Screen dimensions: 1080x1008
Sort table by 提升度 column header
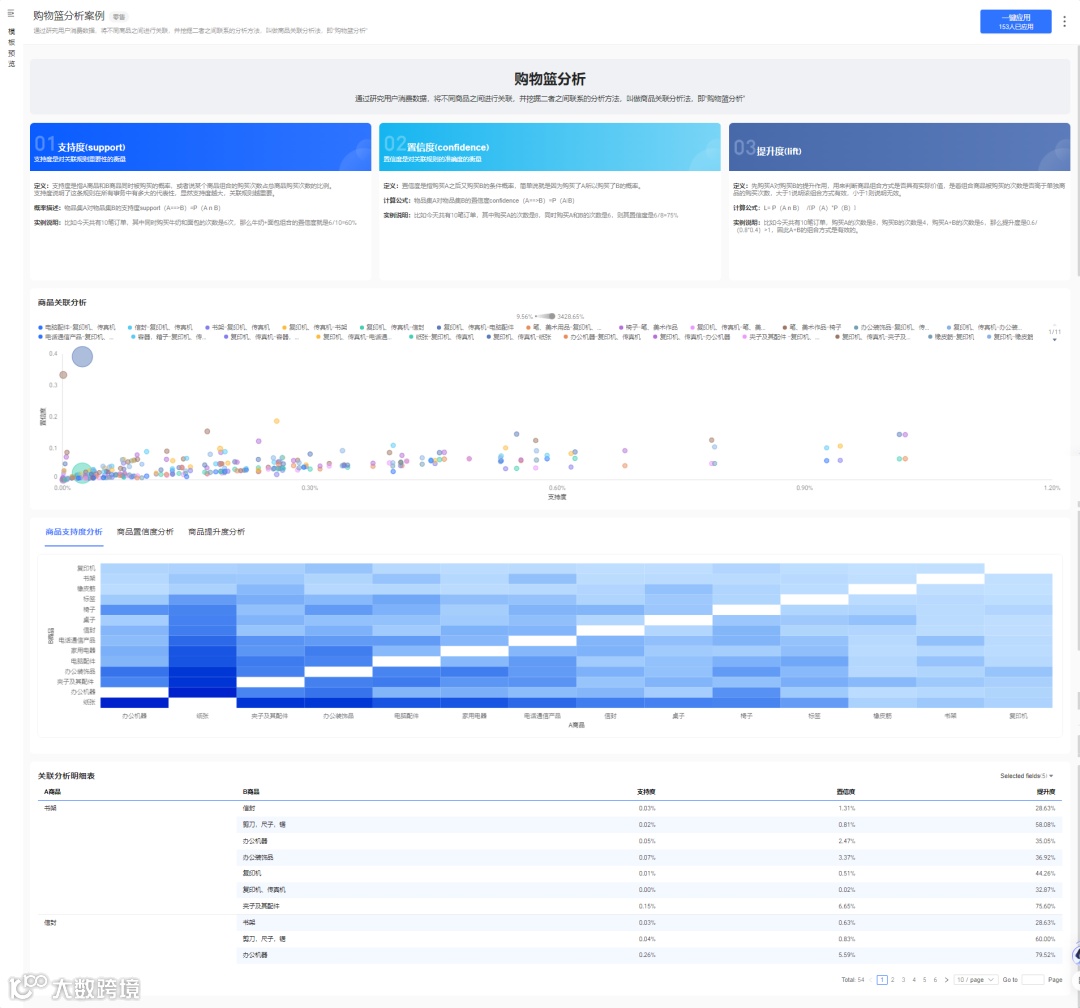pyautogui.click(x=1046, y=792)
